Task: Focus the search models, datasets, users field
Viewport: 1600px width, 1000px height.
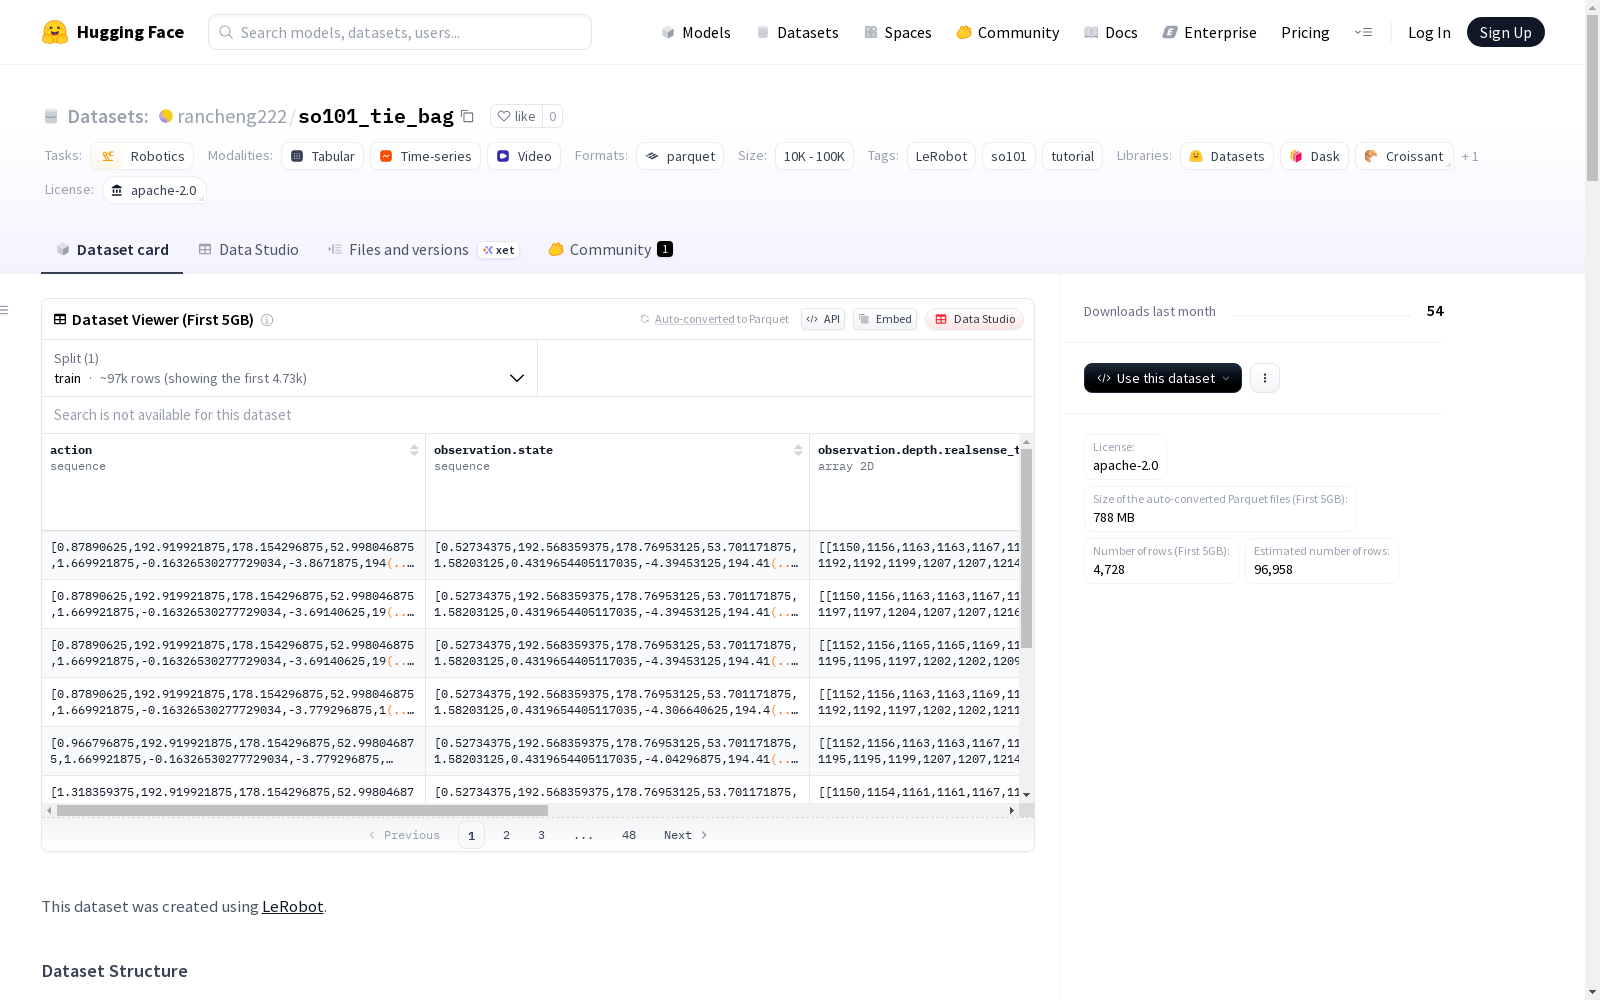Action: [x=400, y=32]
